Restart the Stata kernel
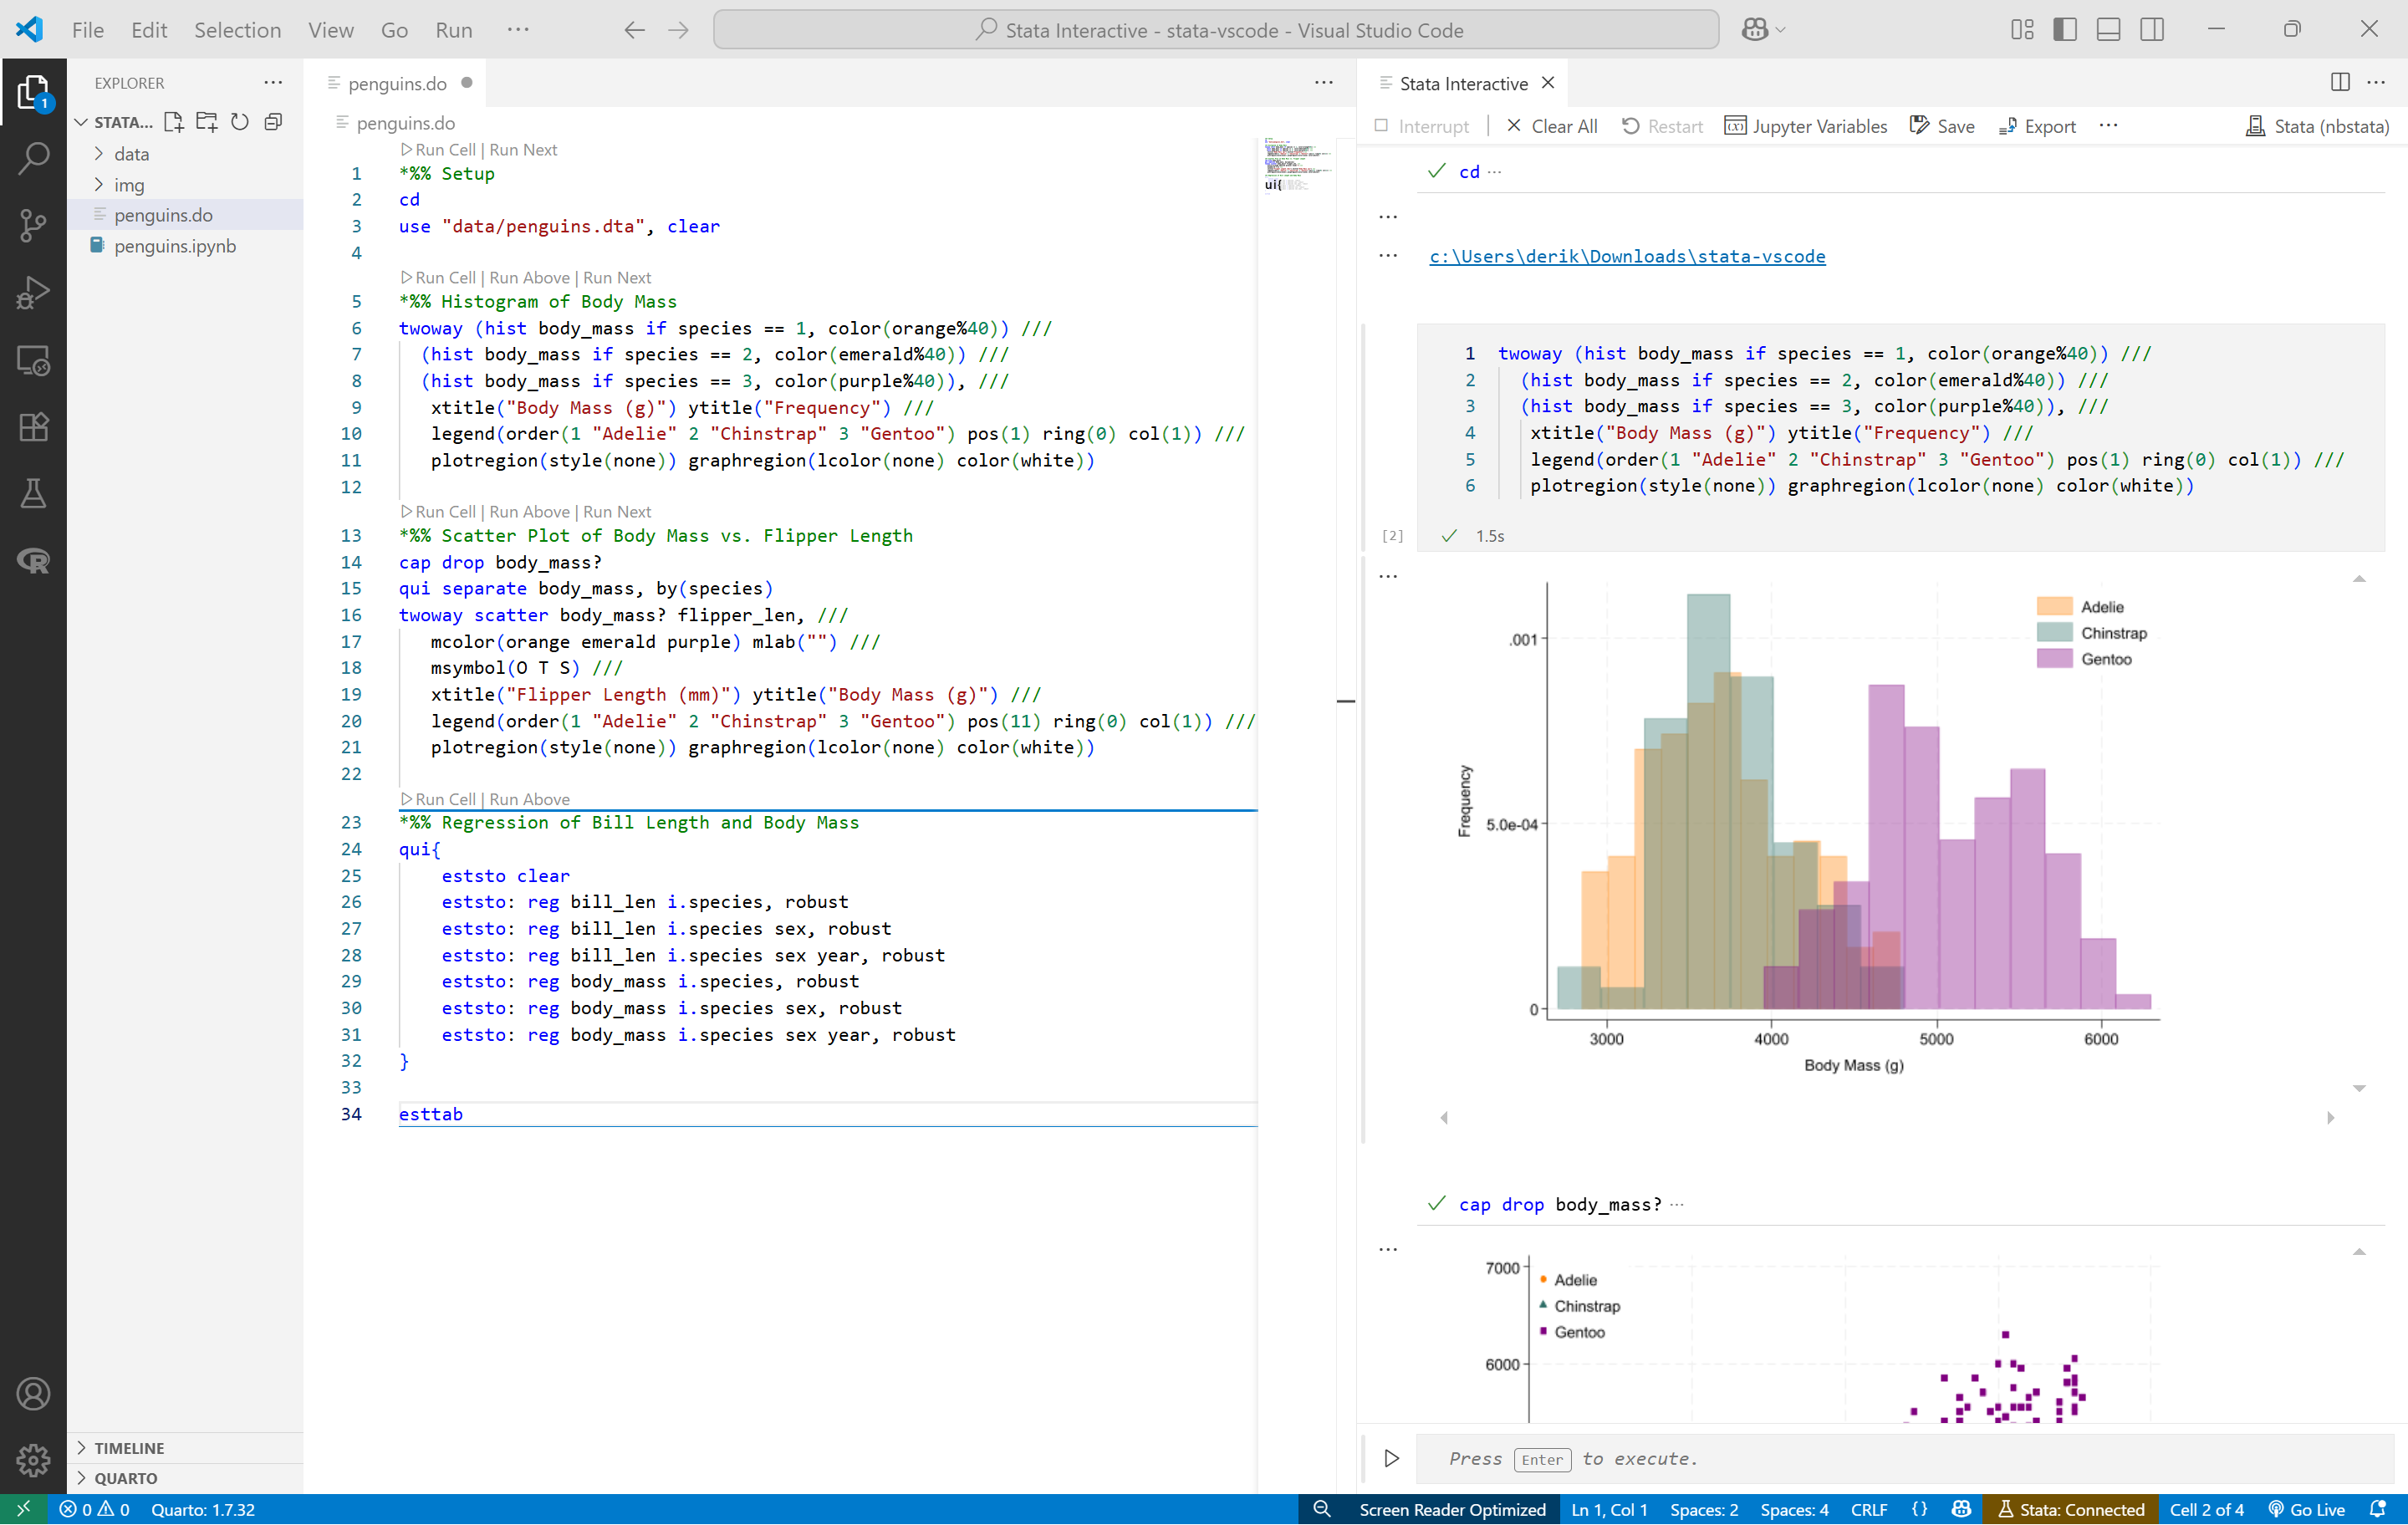The width and height of the screenshot is (2408, 1525). [1662, 126]
